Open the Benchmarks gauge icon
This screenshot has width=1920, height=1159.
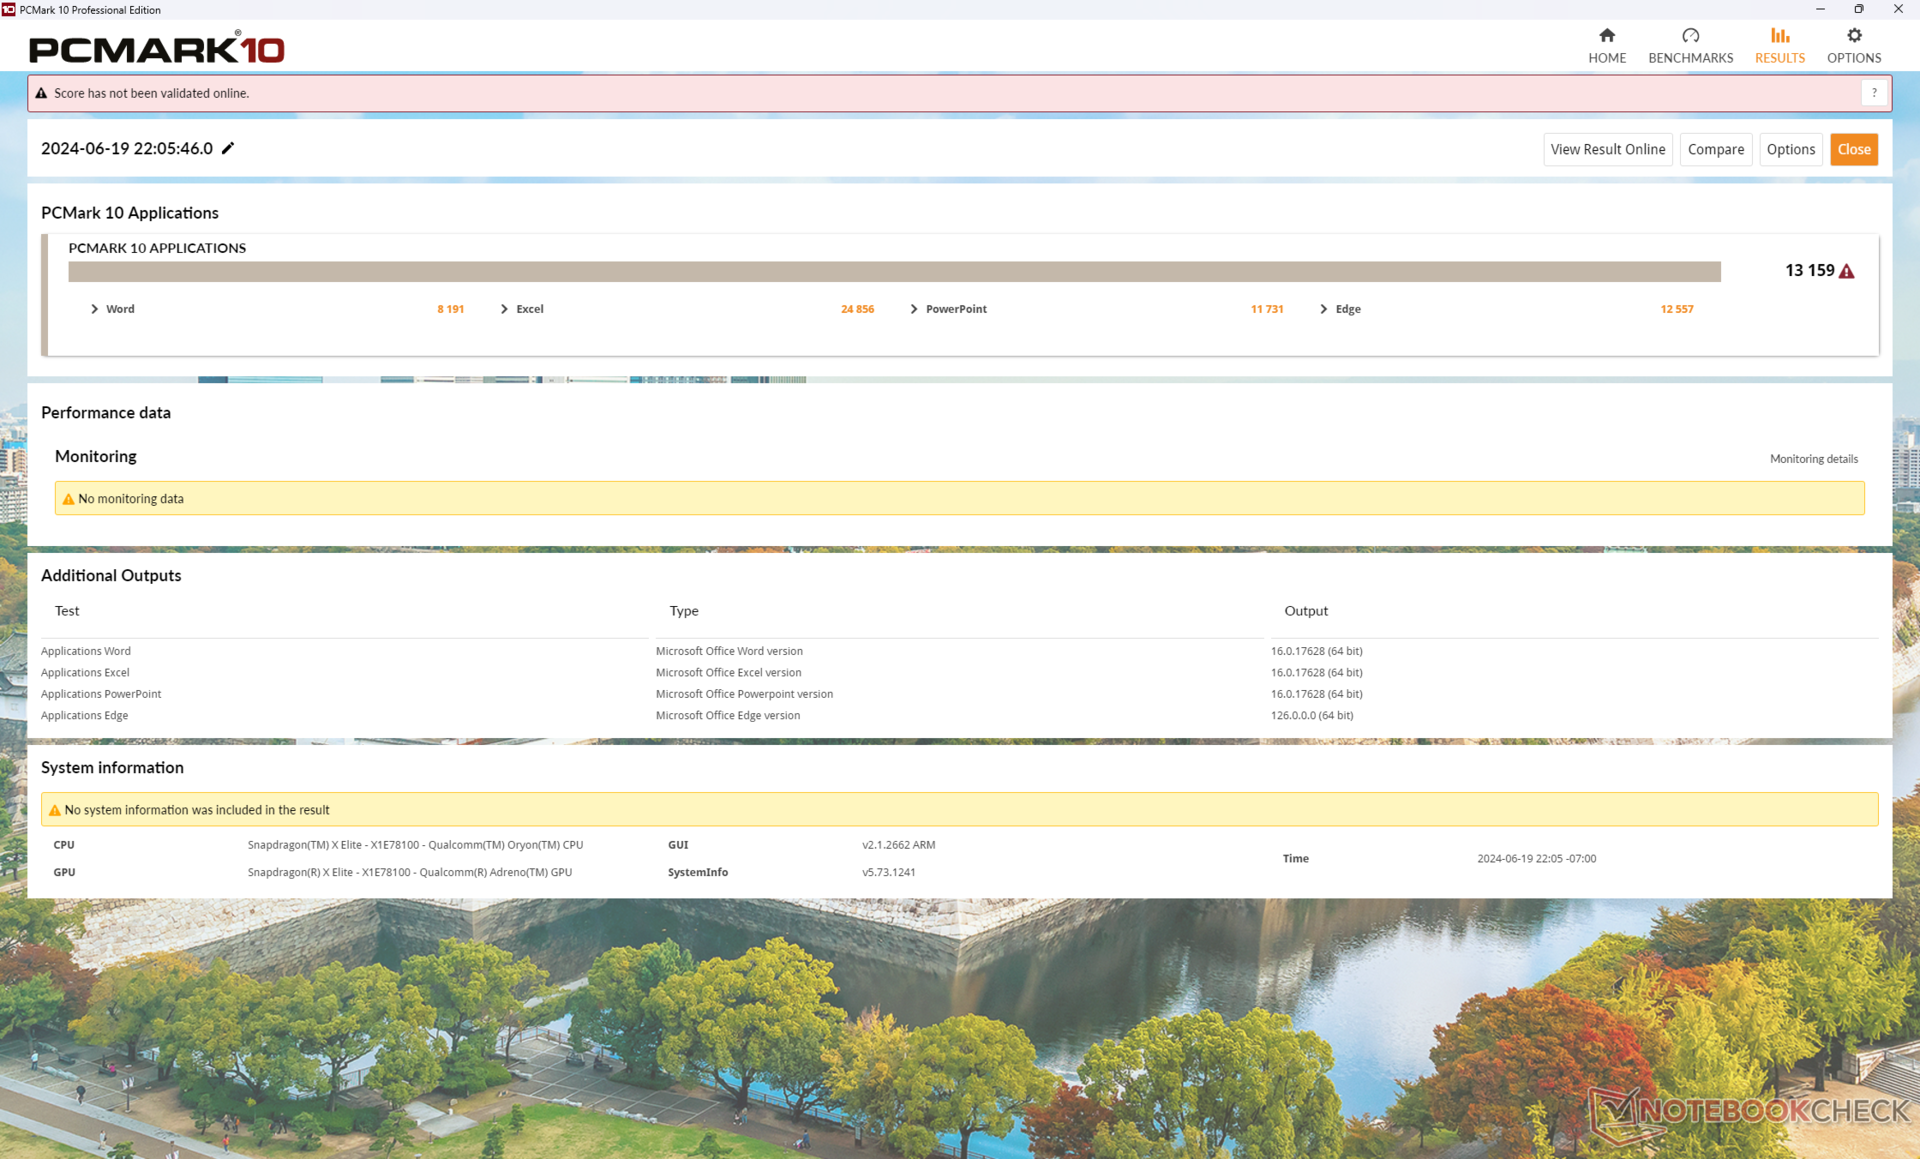click(x=1690, y=37)
